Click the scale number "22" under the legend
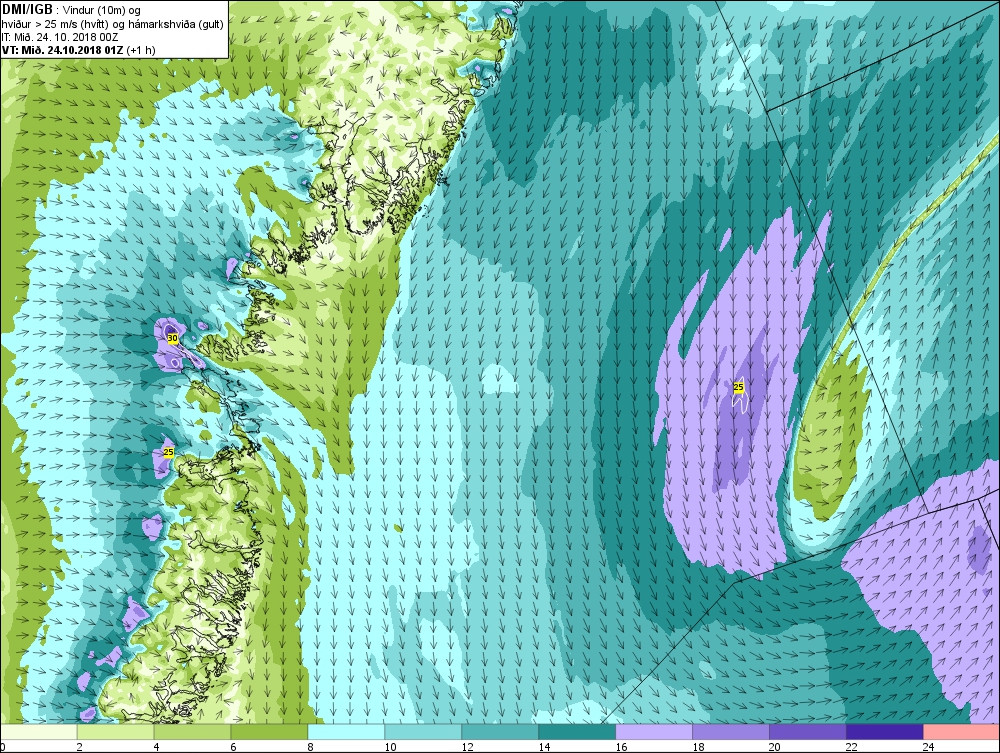Image resolution: width=1000 pixels, height=753 pixels. (852, 747)
